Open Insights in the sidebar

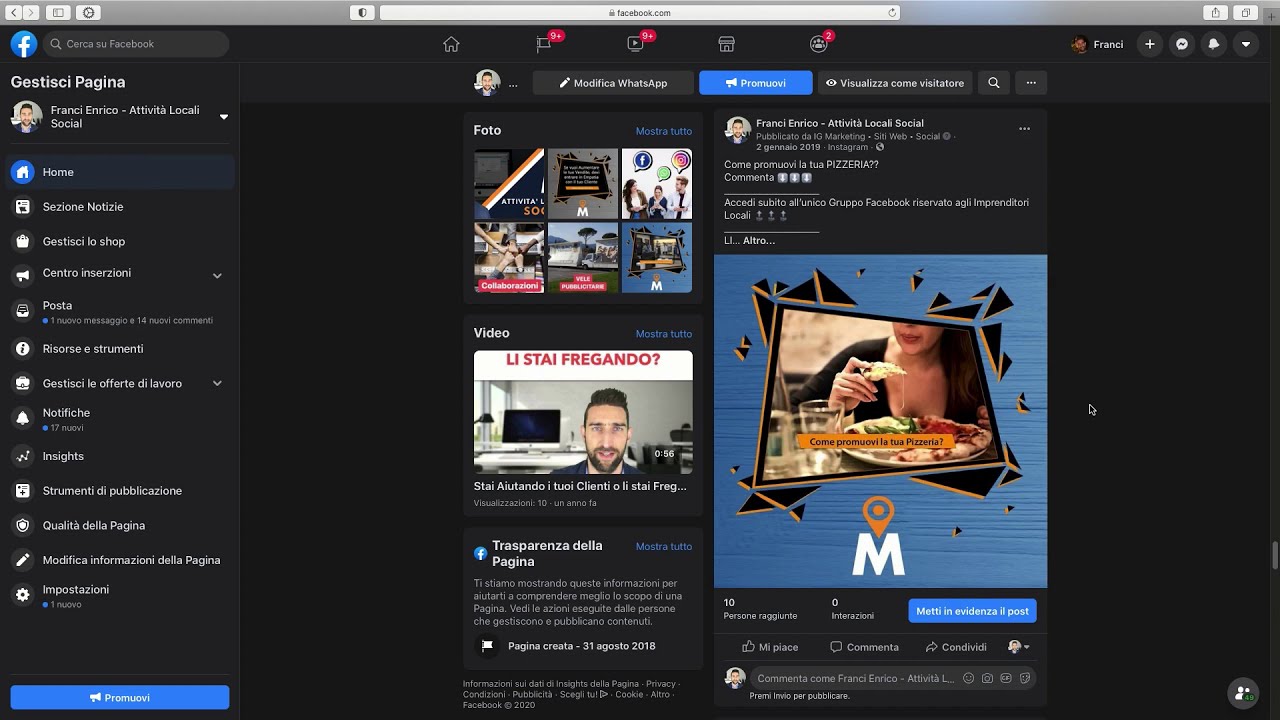120,456
